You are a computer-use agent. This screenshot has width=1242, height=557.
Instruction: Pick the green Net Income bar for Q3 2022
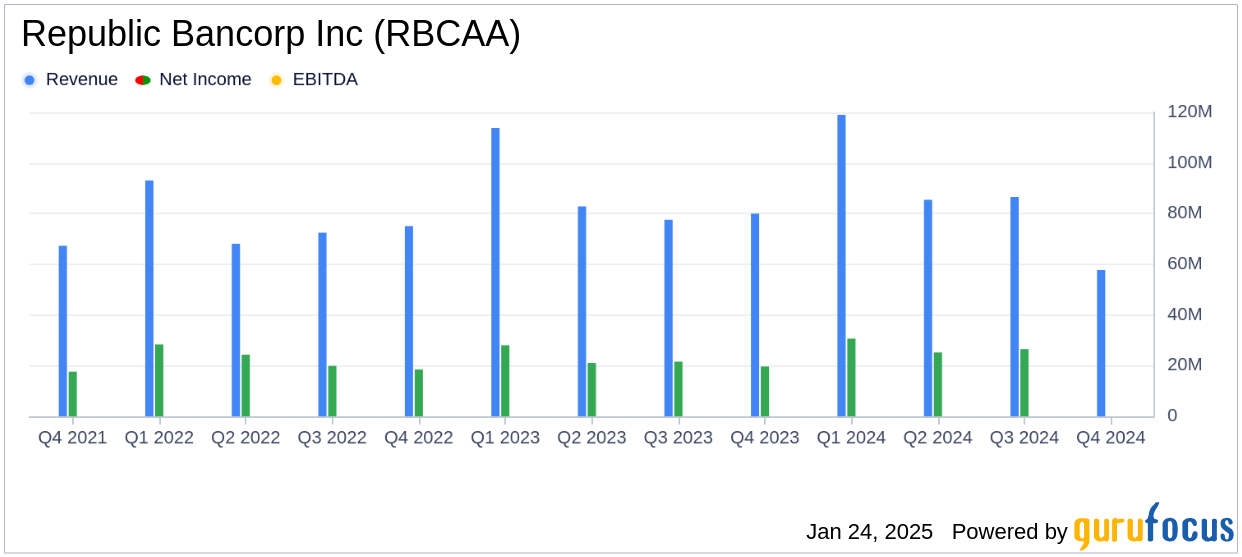(332, 391)
